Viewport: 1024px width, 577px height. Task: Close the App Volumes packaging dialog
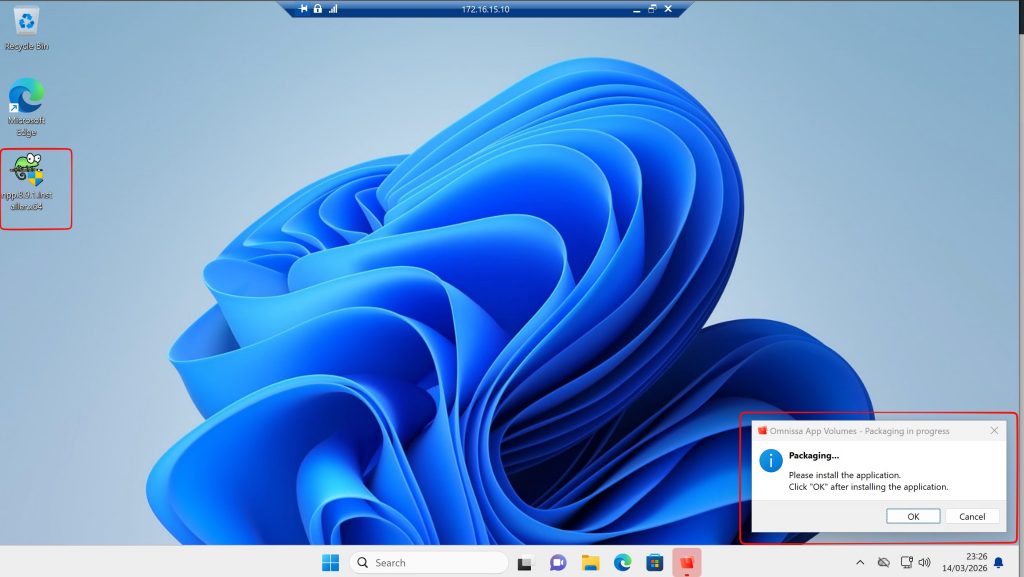point(994,431)
